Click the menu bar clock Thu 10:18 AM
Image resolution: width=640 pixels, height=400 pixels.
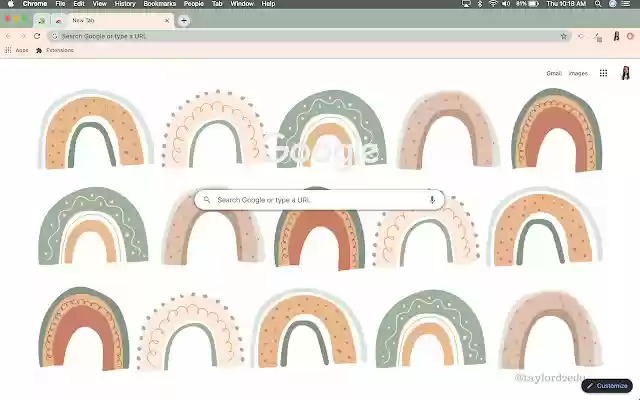[x=566, y=4]
